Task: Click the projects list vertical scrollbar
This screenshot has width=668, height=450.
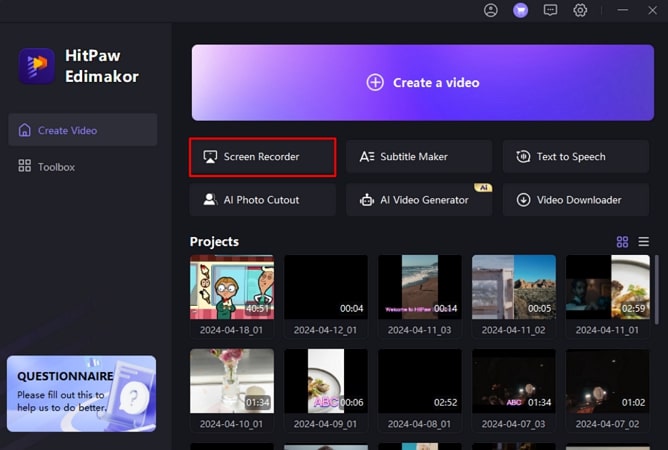Action: tap(656, 290)
